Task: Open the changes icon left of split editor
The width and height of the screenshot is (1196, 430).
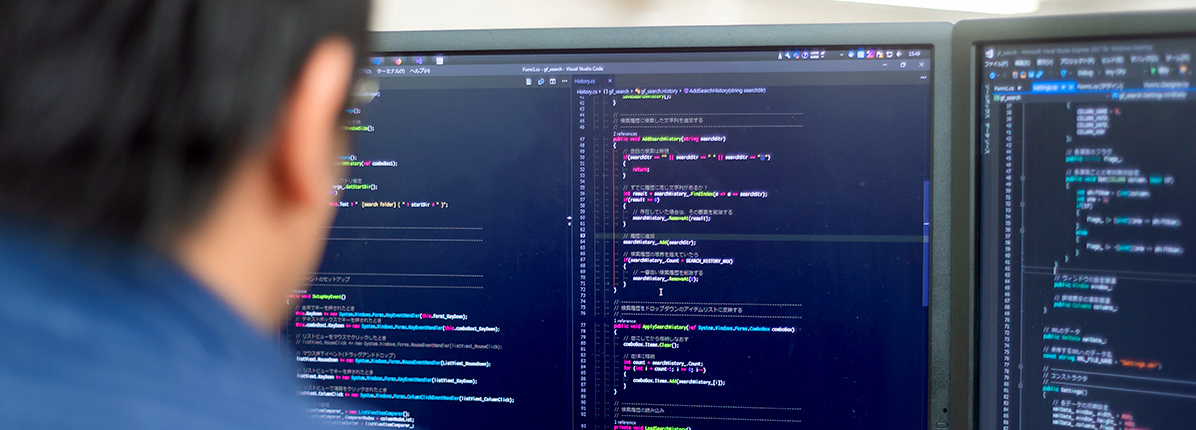Action: click(541, 81)
